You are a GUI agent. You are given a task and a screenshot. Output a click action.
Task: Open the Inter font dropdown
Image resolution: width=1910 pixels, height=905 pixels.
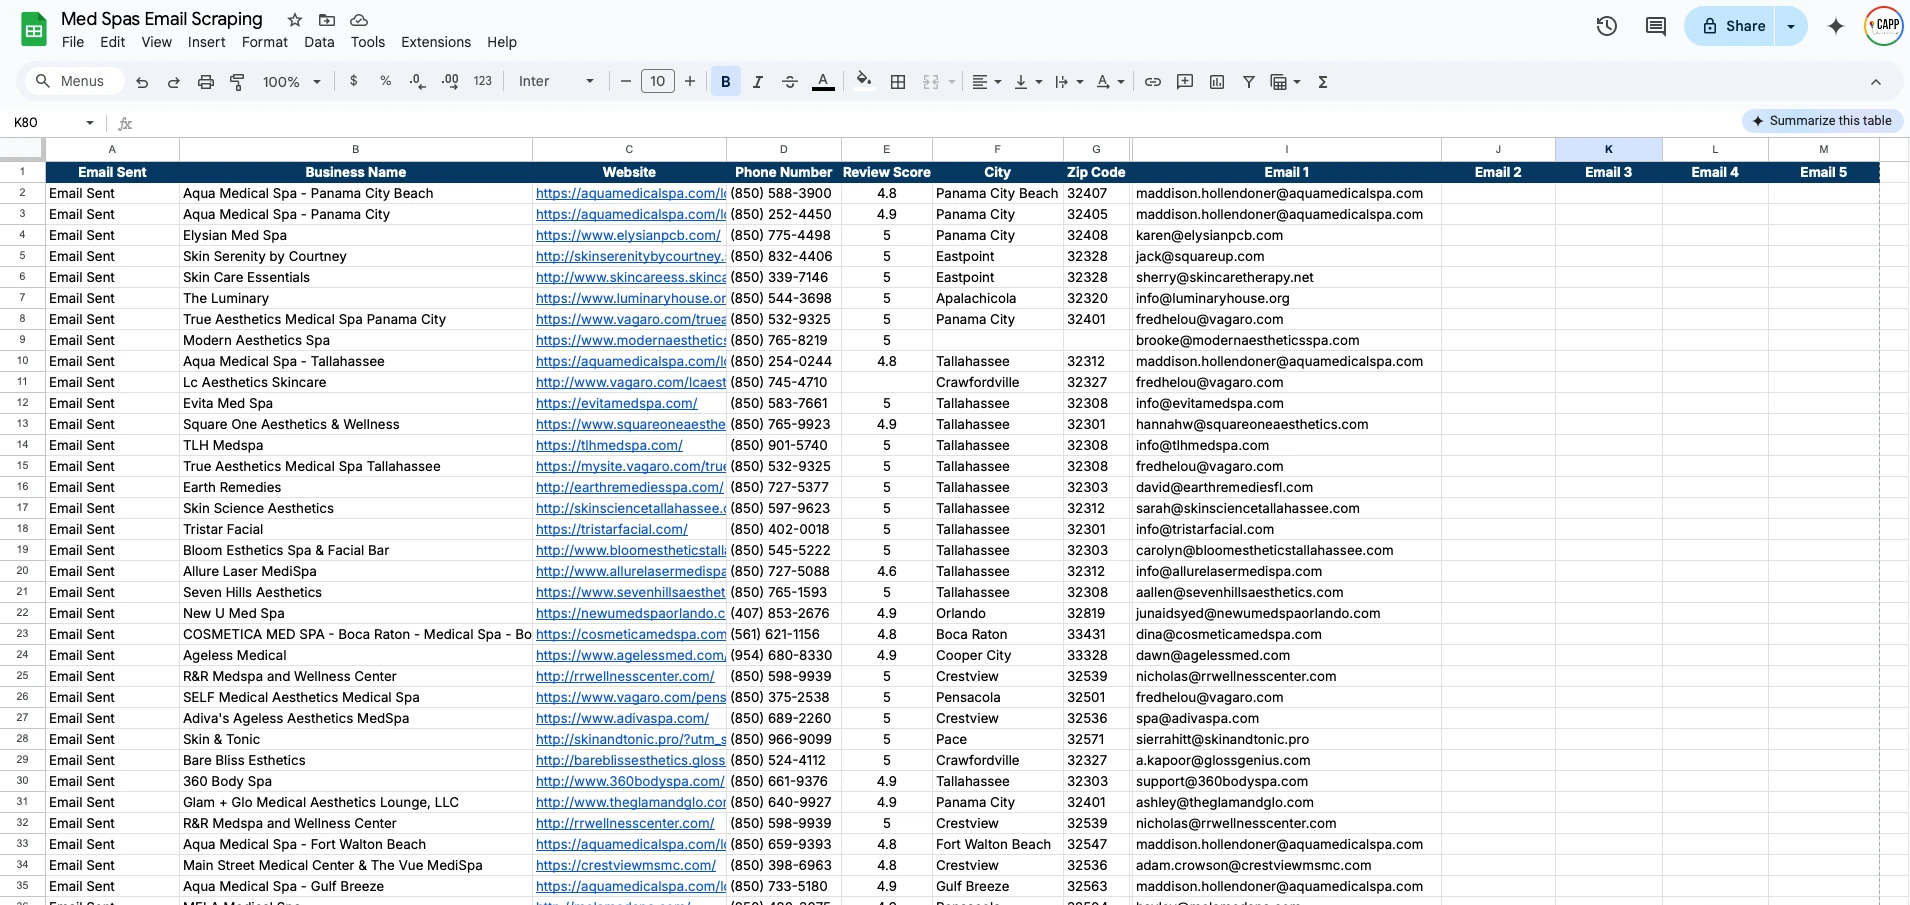[x=556, y=81]
